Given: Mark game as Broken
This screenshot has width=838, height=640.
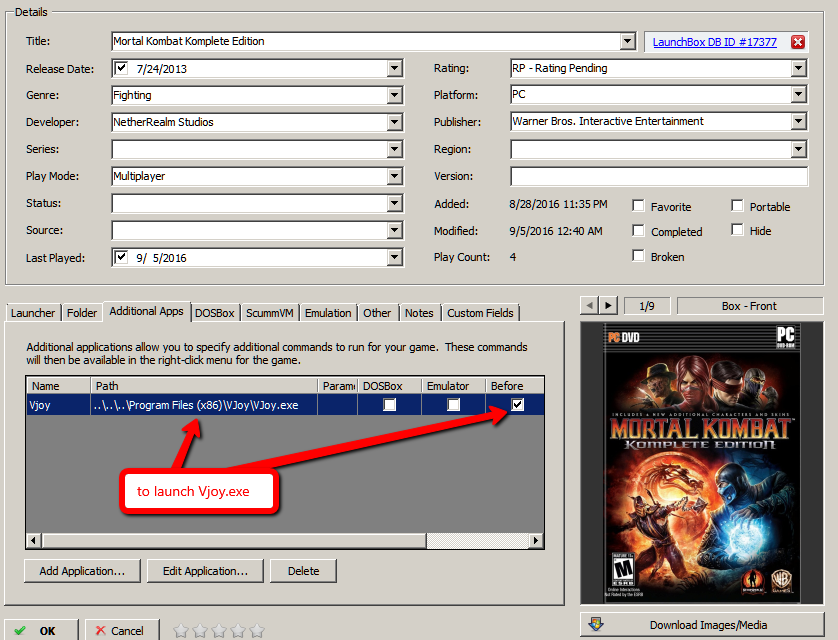Looking at the screenshot, I should pyautogui.click(x=638, y=255).
